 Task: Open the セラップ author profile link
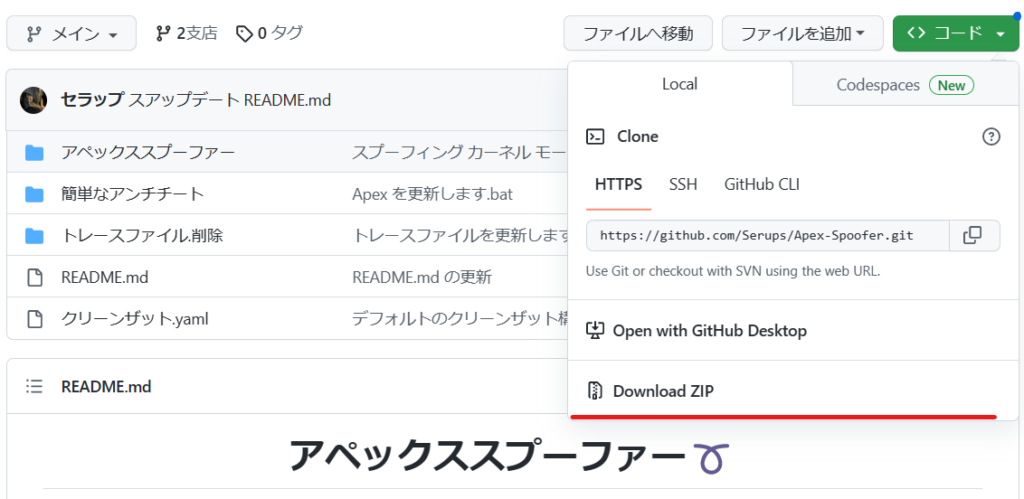point(91,100)
